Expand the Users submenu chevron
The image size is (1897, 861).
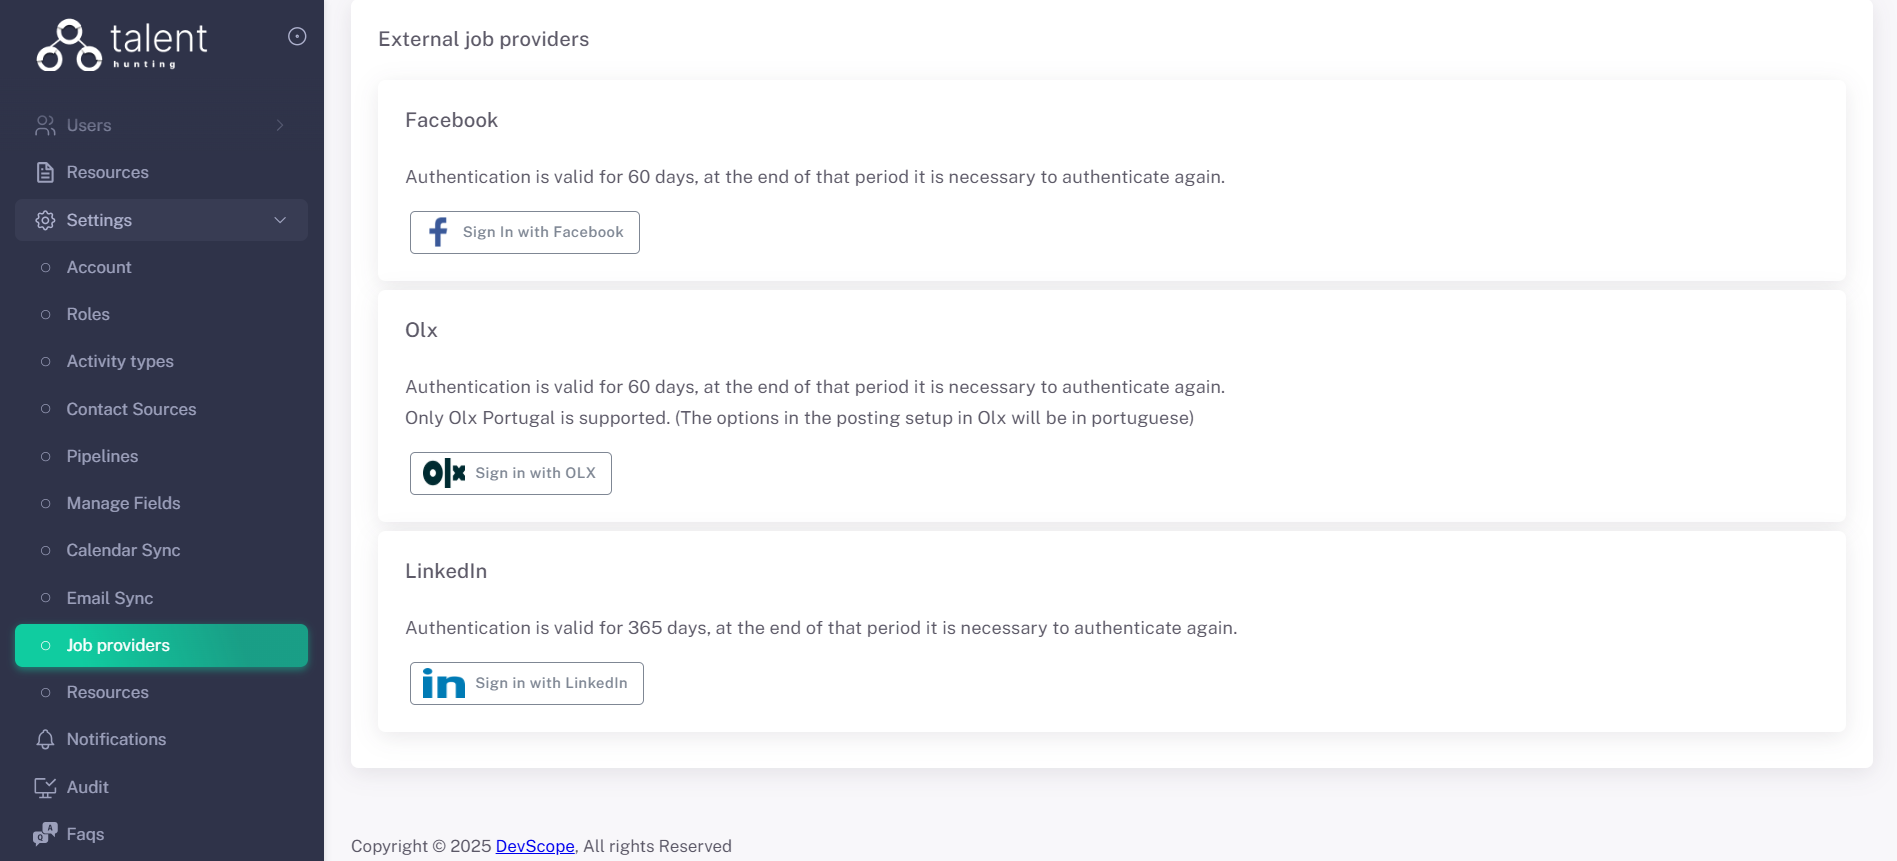coord(280,125)
